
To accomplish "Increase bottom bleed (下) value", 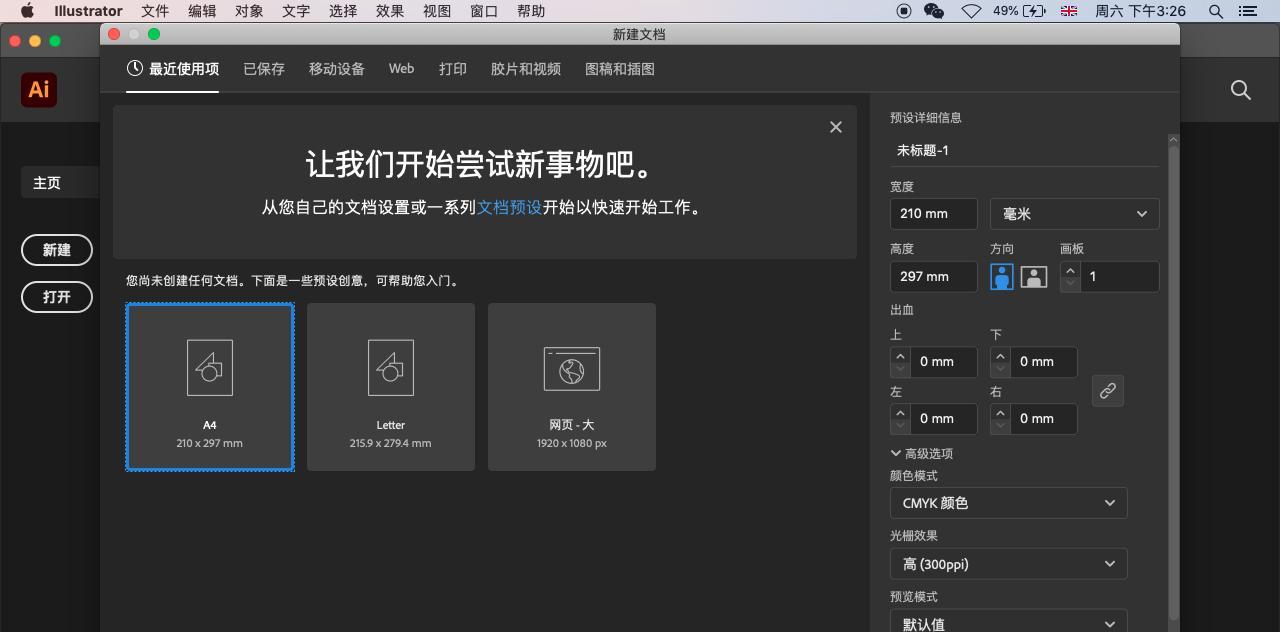I will (x=1000, y=355).
